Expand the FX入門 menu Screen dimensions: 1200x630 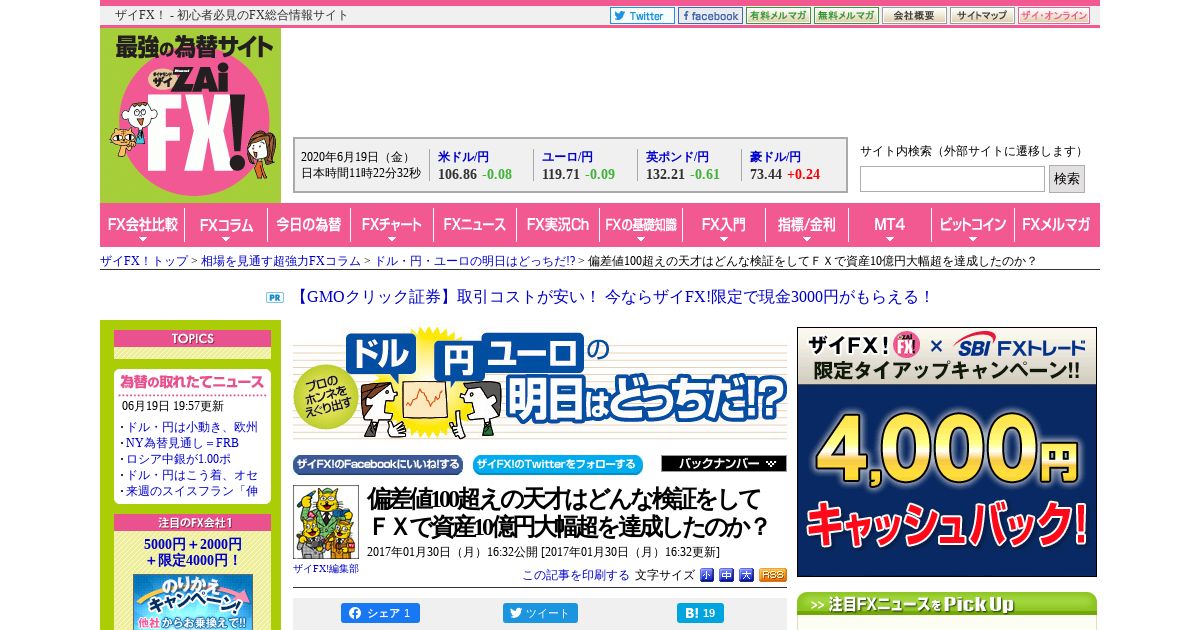[724, 225]
